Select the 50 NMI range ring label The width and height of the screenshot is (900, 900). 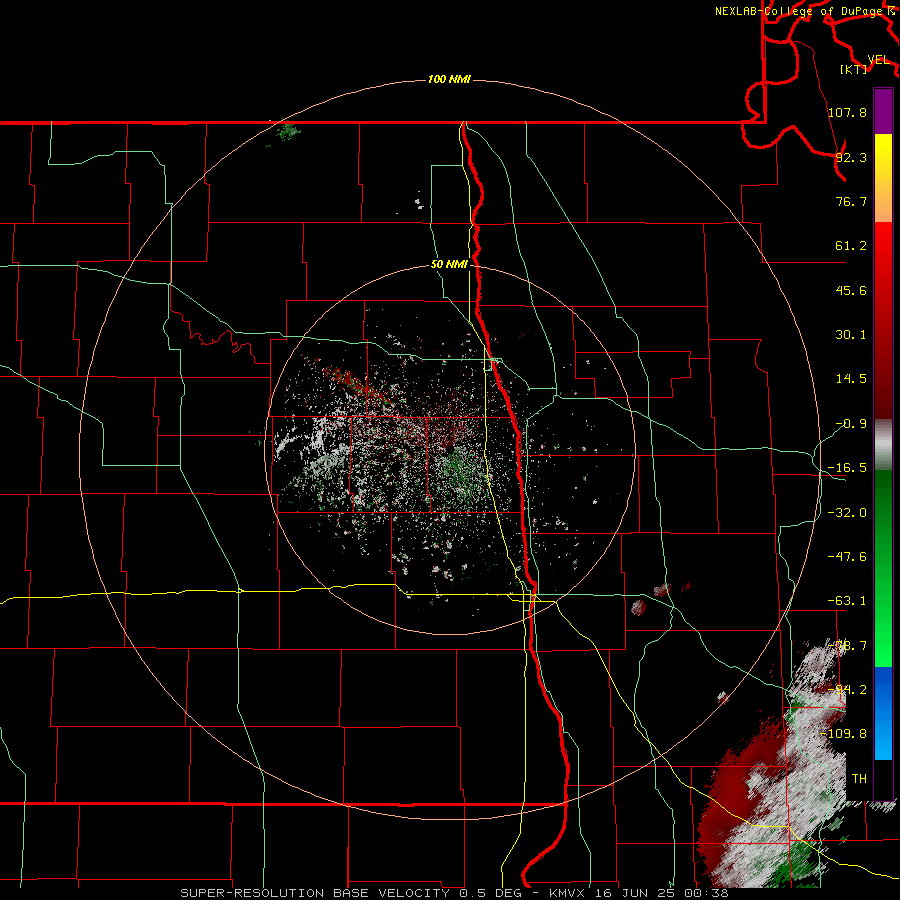449,264
